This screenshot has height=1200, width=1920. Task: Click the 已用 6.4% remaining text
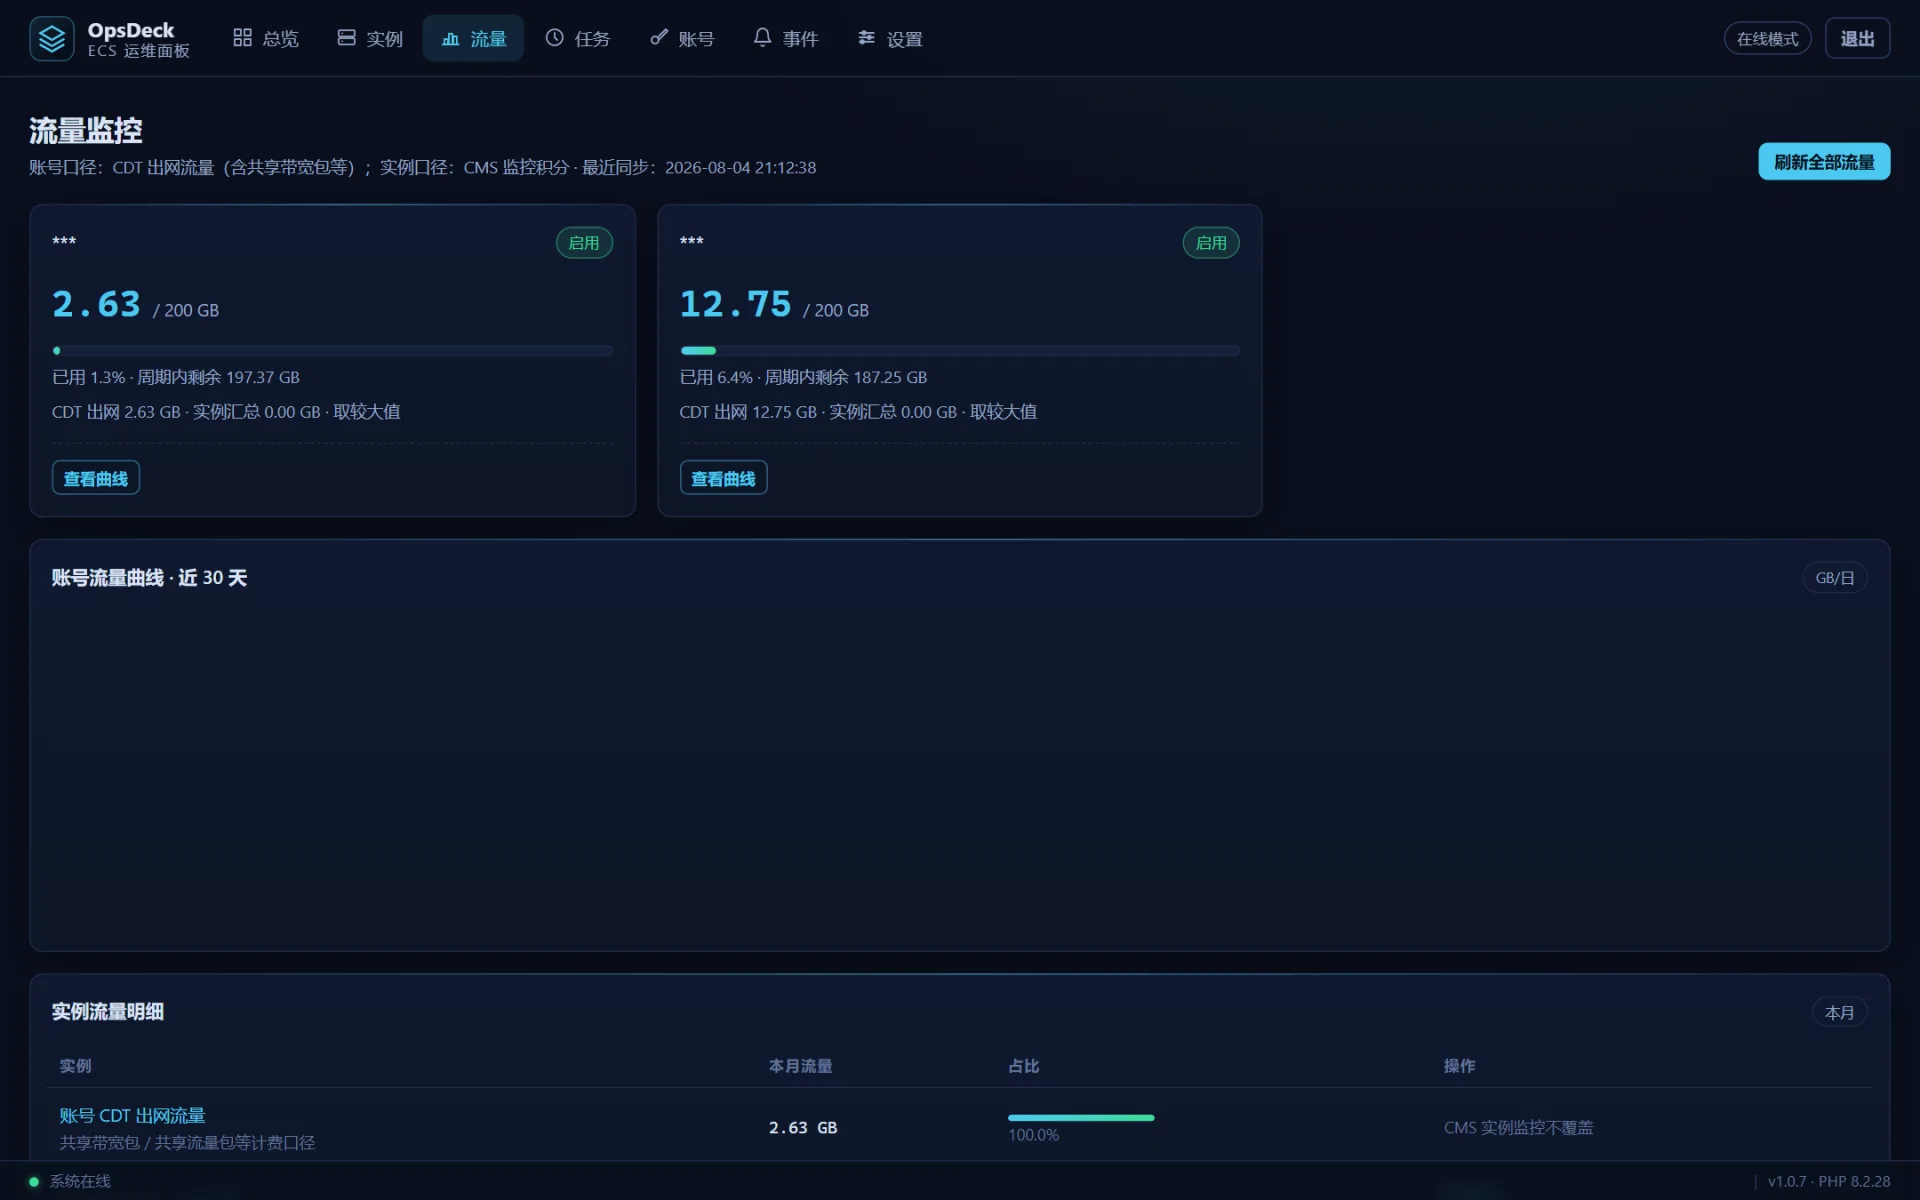(x=803, y=377)
